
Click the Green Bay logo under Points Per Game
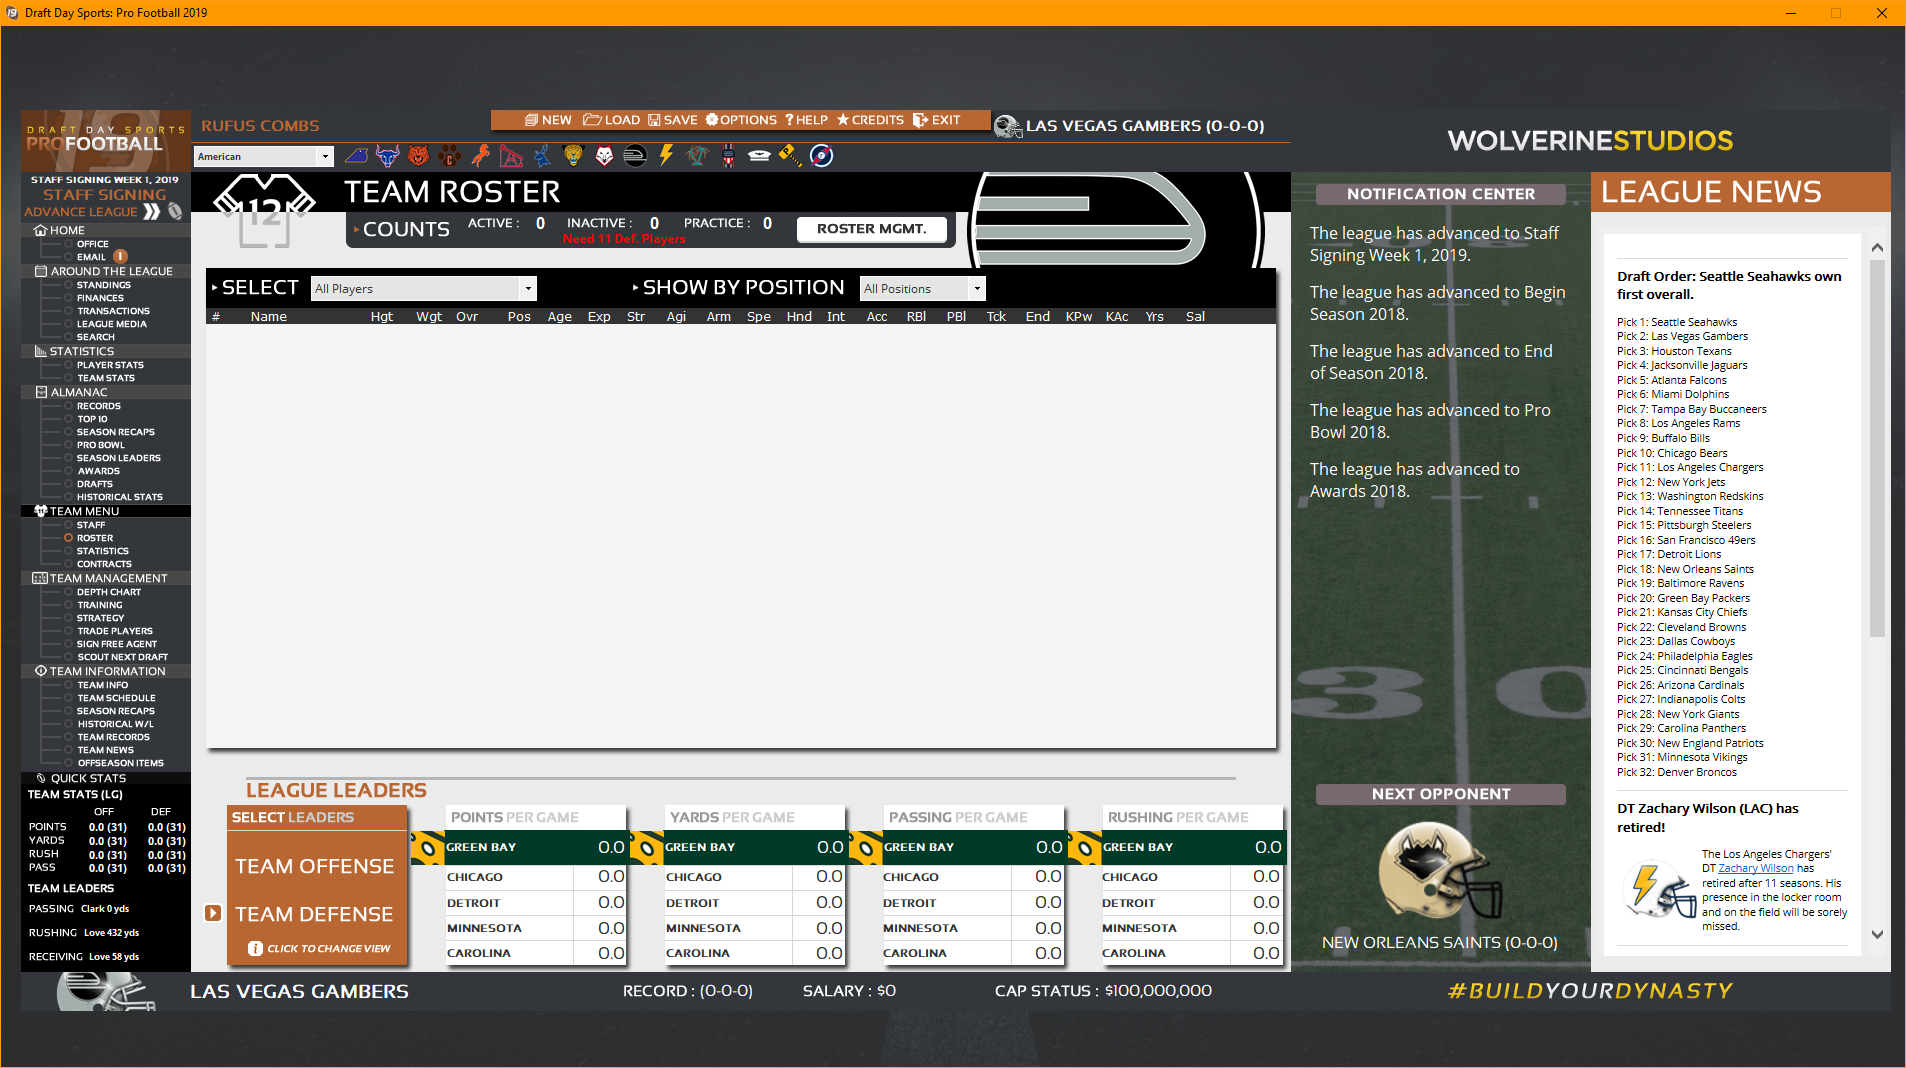pyautogui.click(x=428, y=848)
